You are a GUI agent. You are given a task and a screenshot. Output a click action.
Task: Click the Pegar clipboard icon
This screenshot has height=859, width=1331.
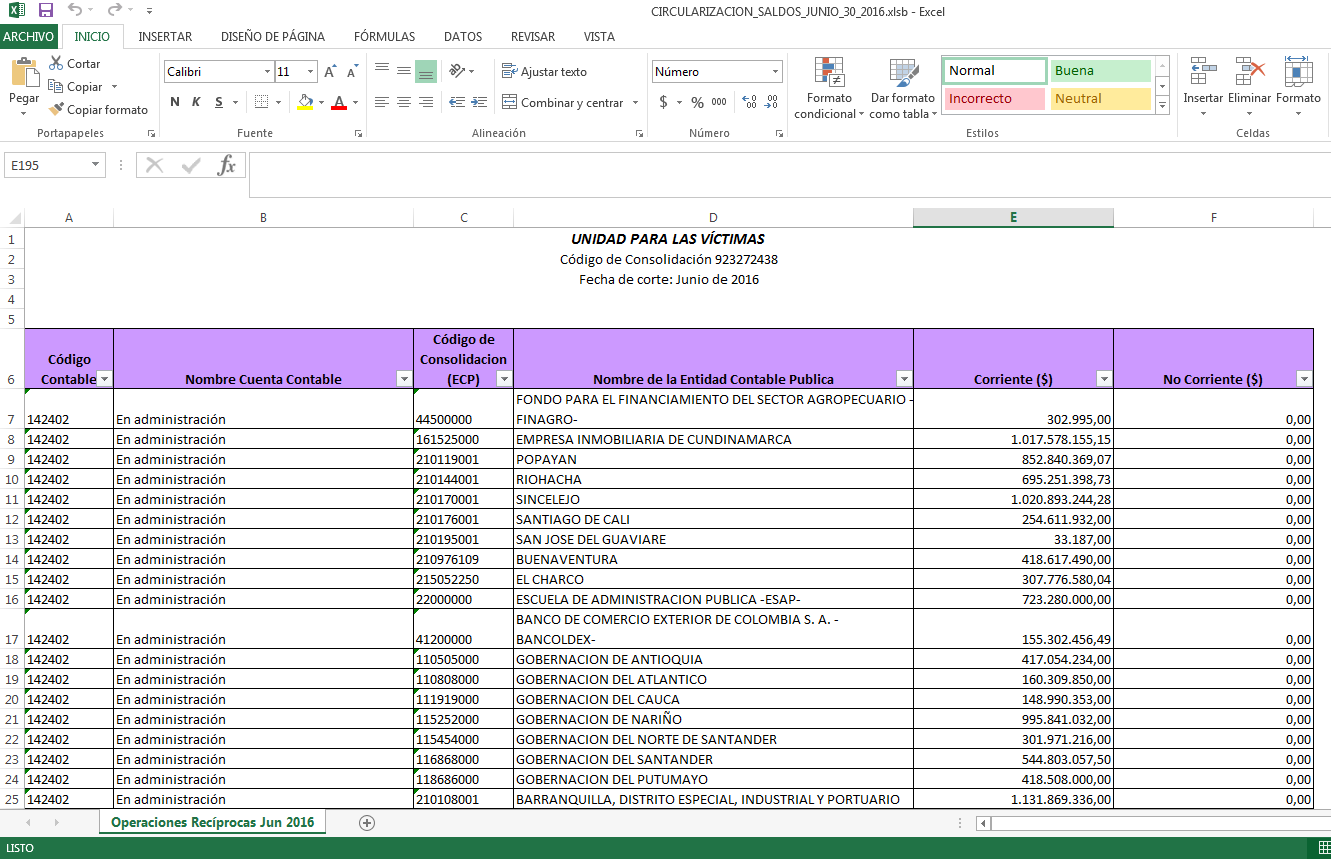[24, 73]
